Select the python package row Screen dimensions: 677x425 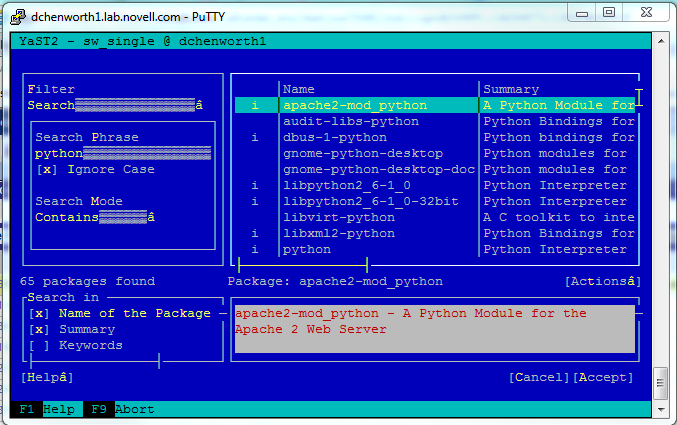pyautogui.click(x=435, y=249)
